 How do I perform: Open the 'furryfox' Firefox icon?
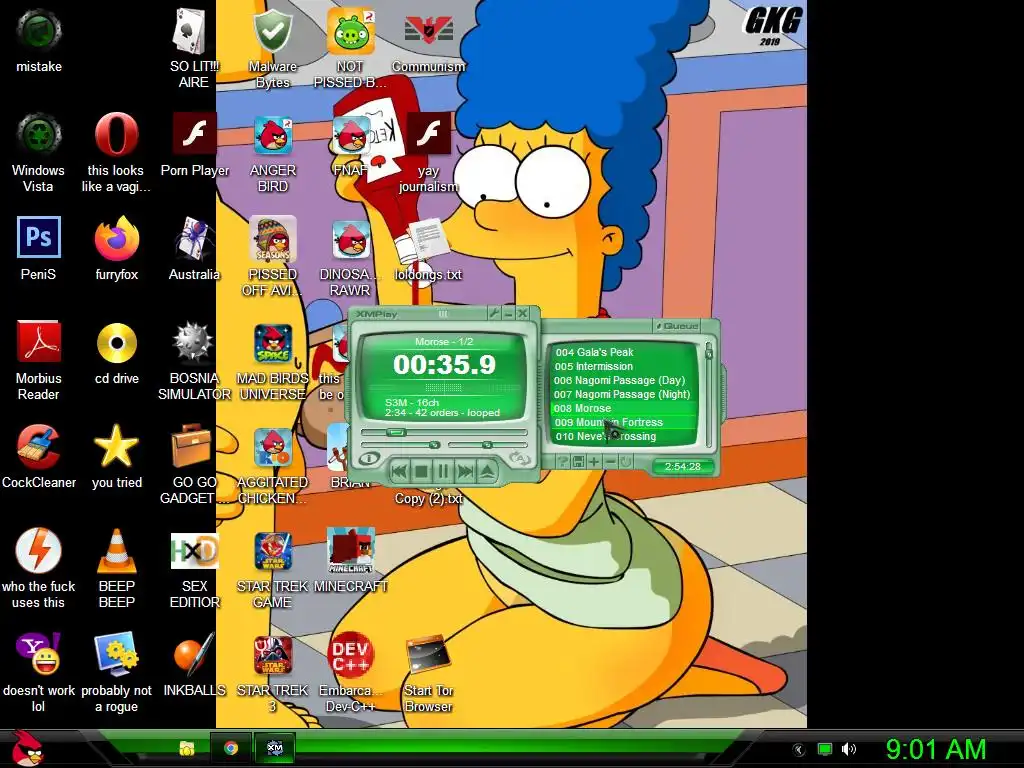[116, 248]
